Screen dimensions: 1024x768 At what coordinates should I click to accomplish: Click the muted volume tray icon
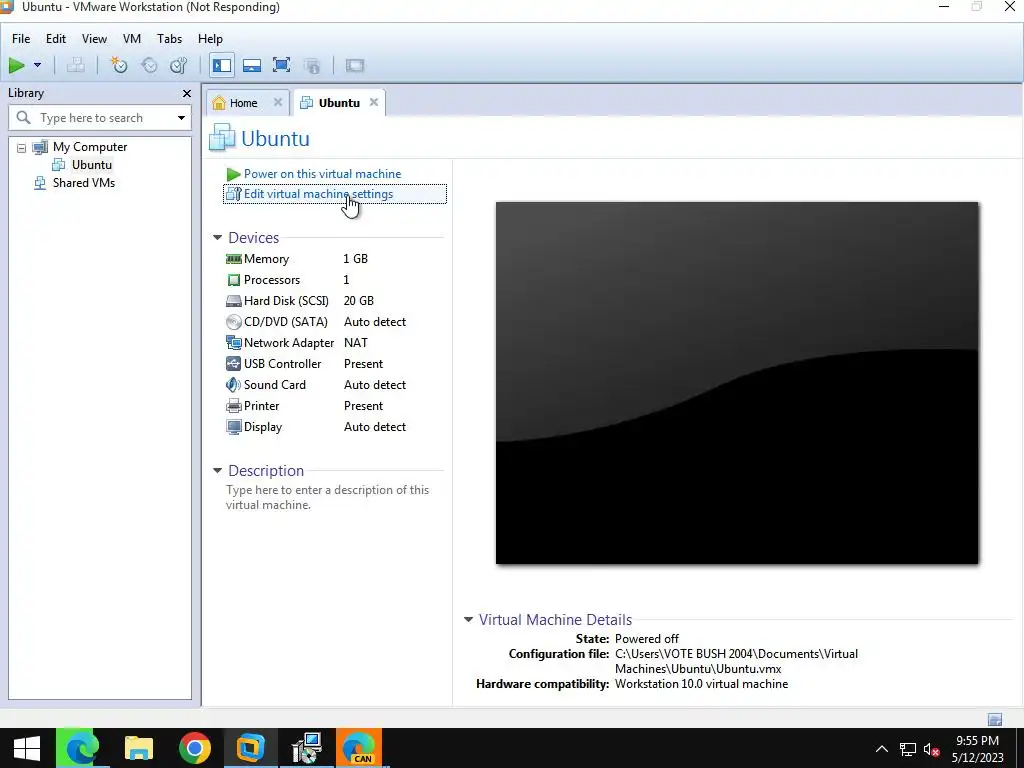point(931,749)
